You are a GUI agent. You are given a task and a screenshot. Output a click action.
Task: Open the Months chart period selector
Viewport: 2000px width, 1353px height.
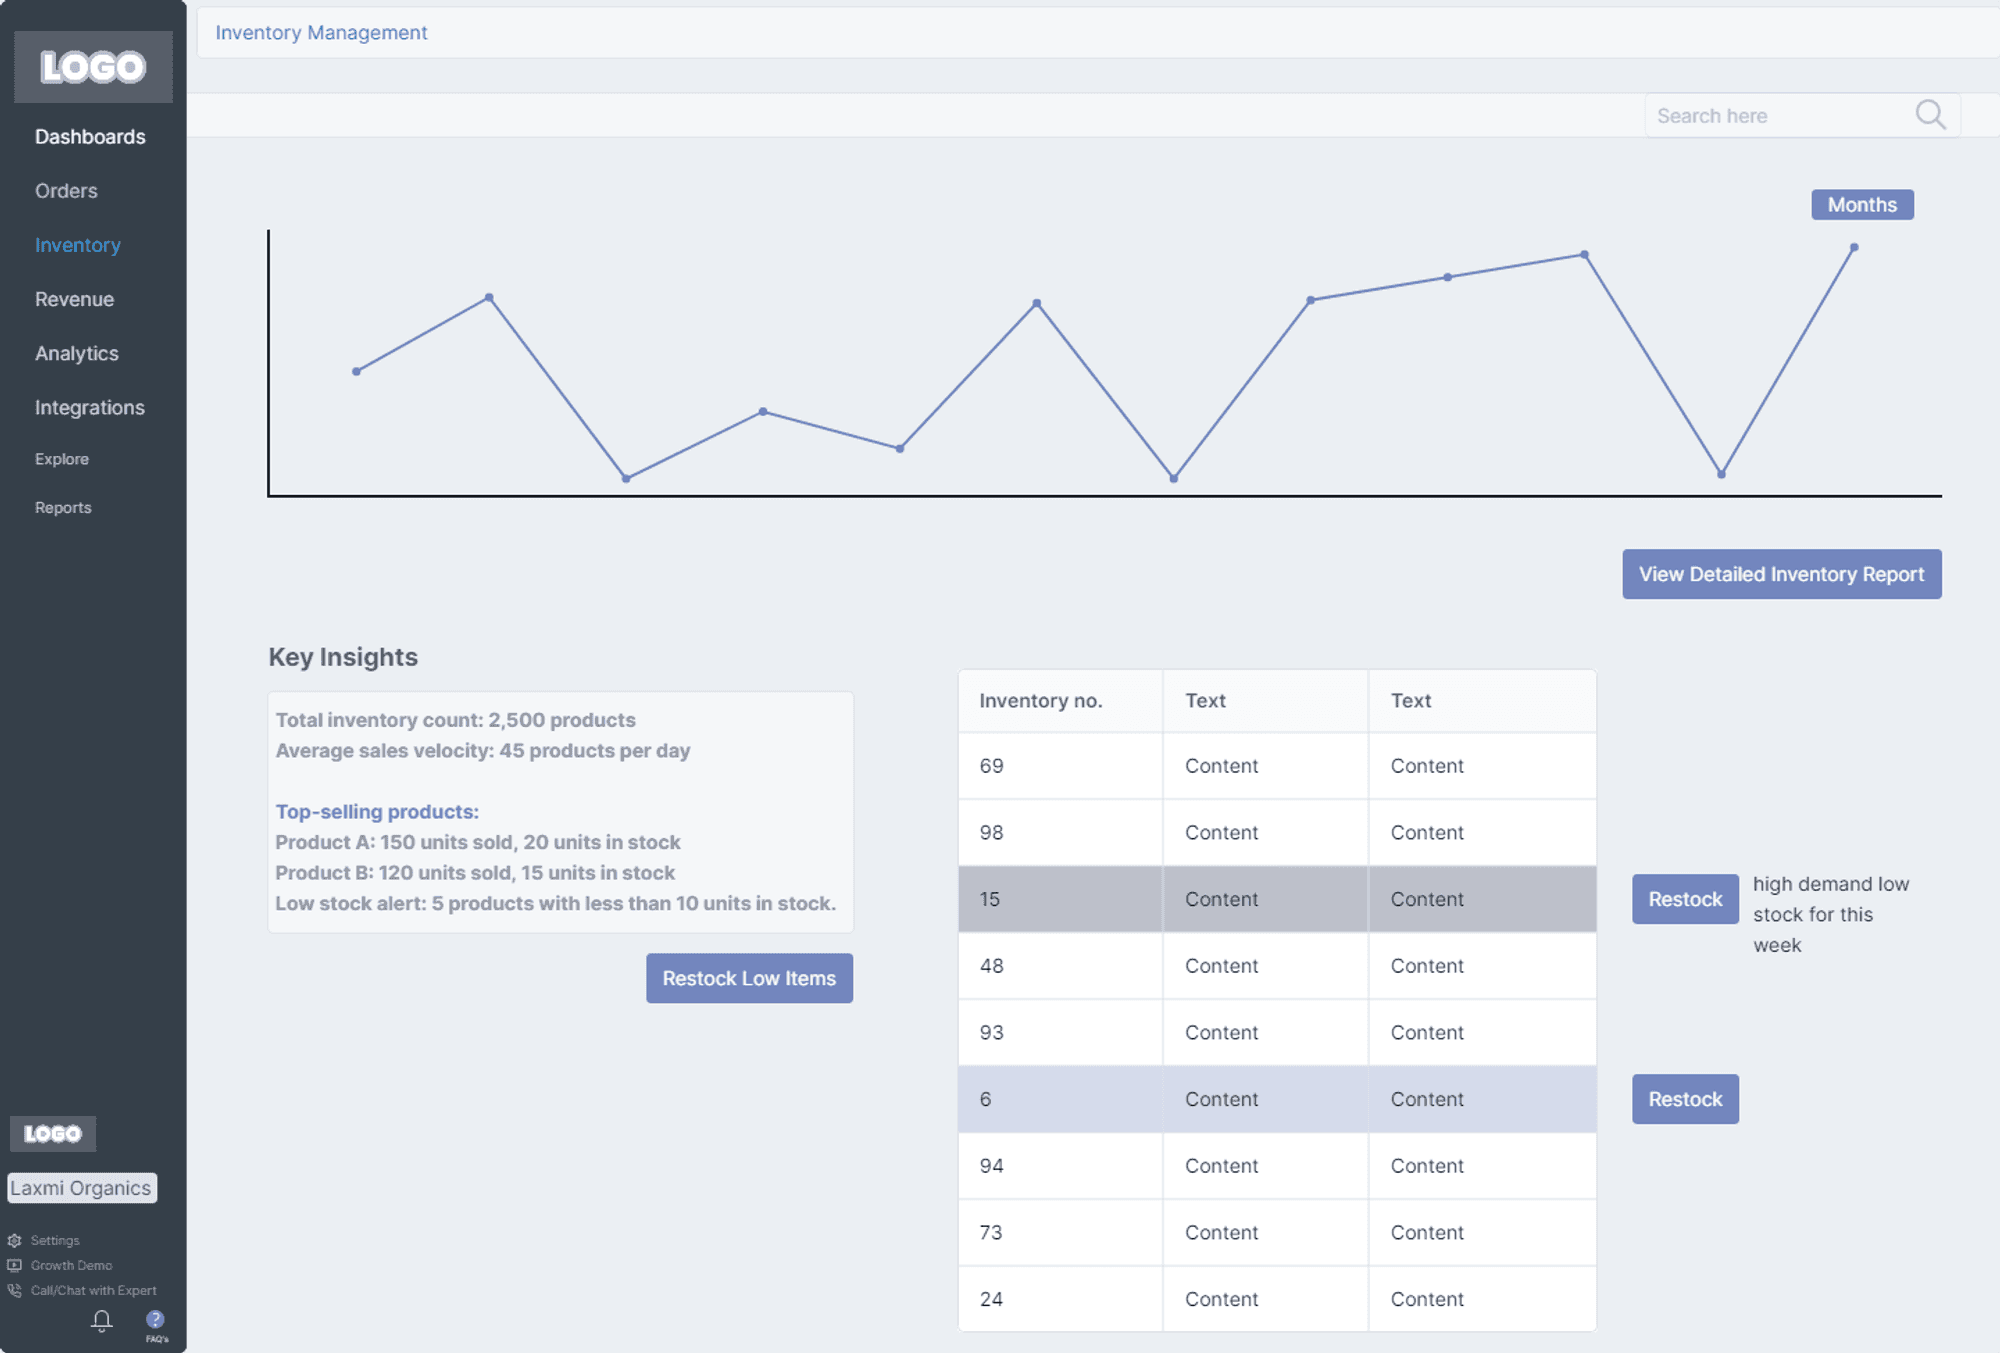1862,204
